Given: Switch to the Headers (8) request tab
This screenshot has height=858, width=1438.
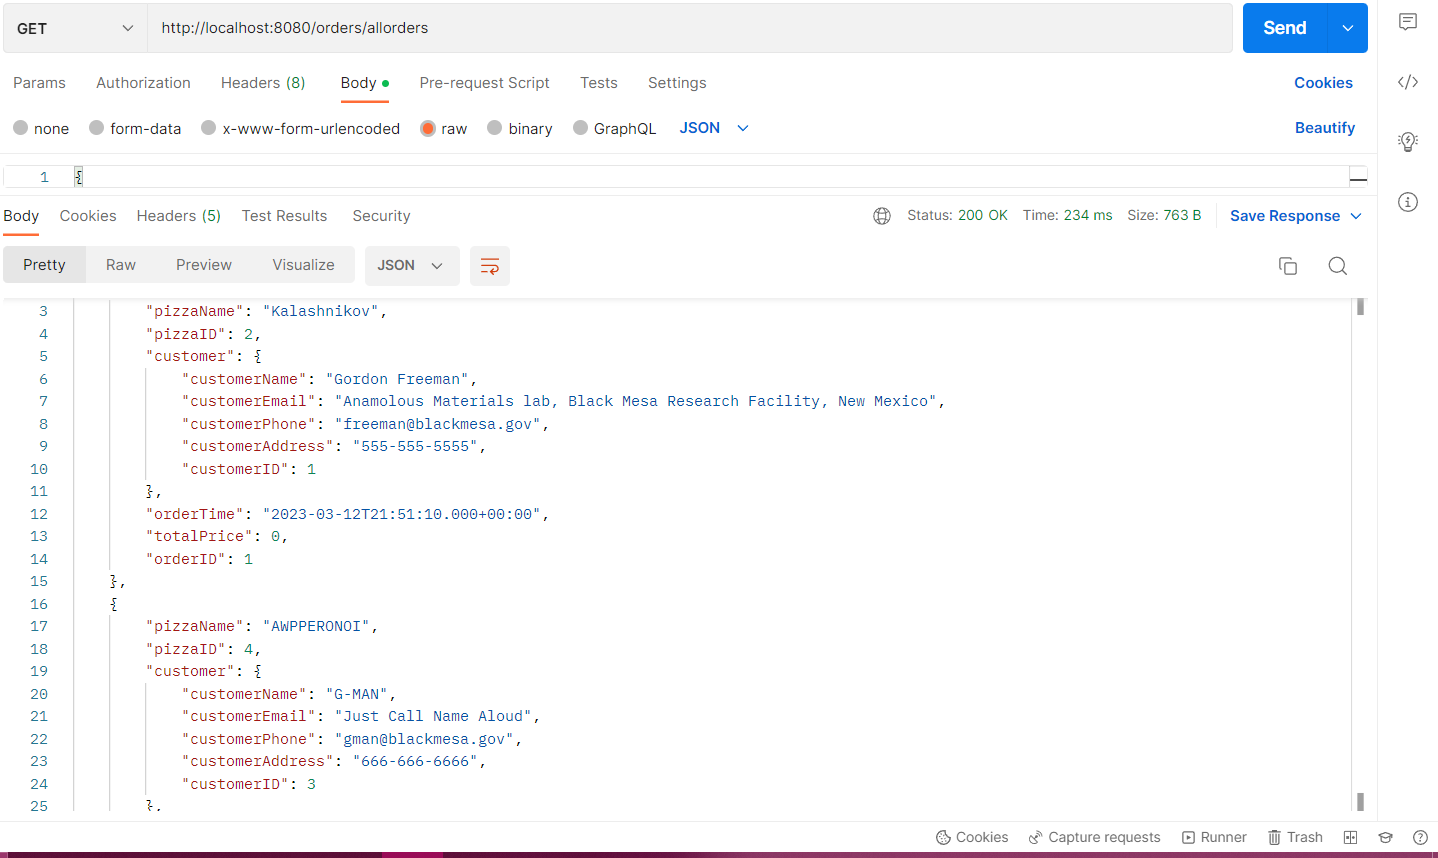Looking at the screenshot, I should coord(262,83).
